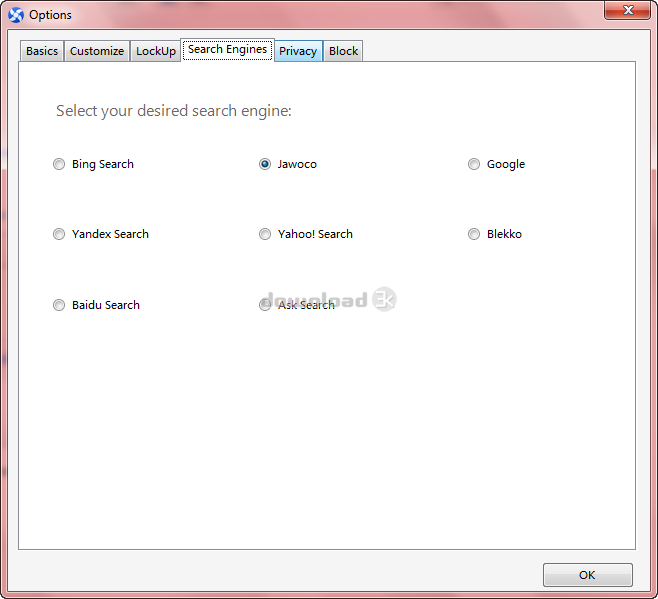658x599 pixels.
Task: Open the Privacy tab
Action: tap(298, 51)
